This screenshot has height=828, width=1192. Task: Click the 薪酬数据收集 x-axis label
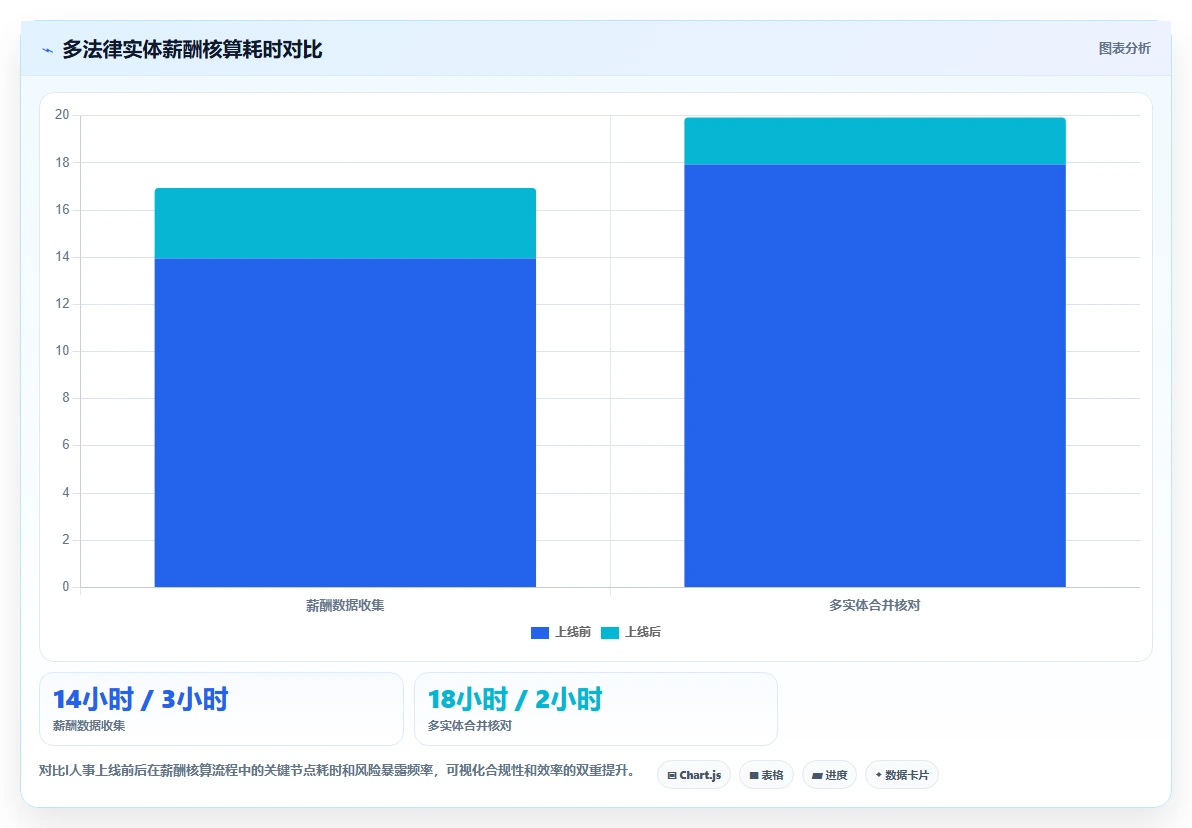pos(345,606)
